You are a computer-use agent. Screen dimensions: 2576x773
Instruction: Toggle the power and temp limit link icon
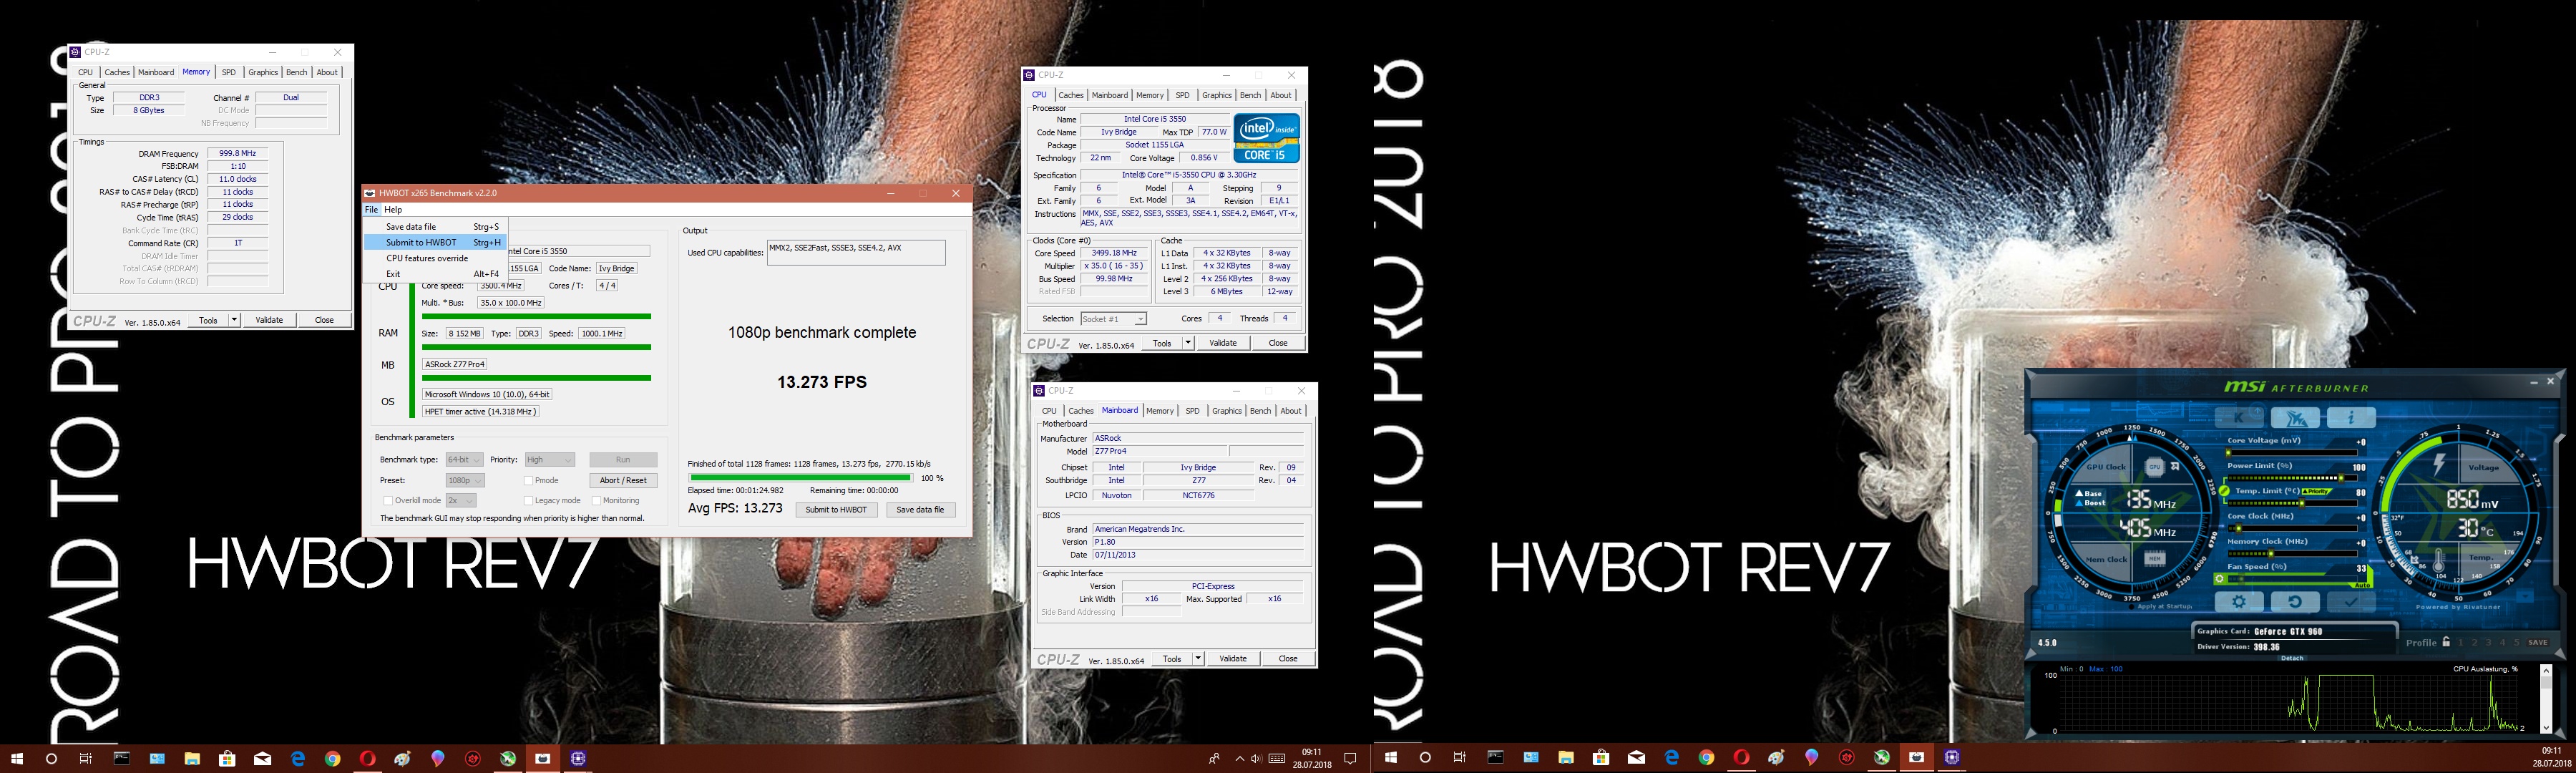(2224, 491)
